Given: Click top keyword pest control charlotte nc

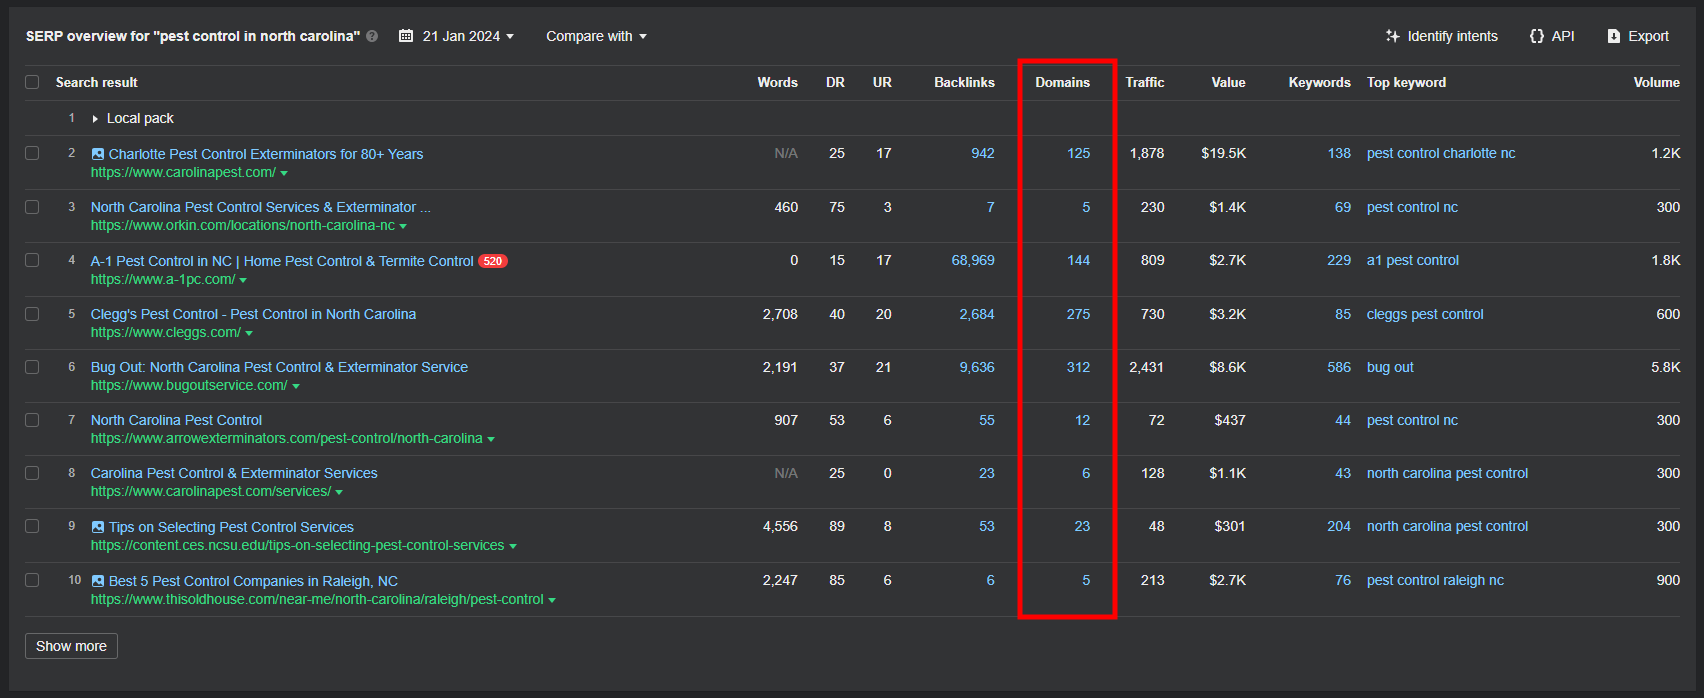Looking at the screenshot, I should point(1441,153).
